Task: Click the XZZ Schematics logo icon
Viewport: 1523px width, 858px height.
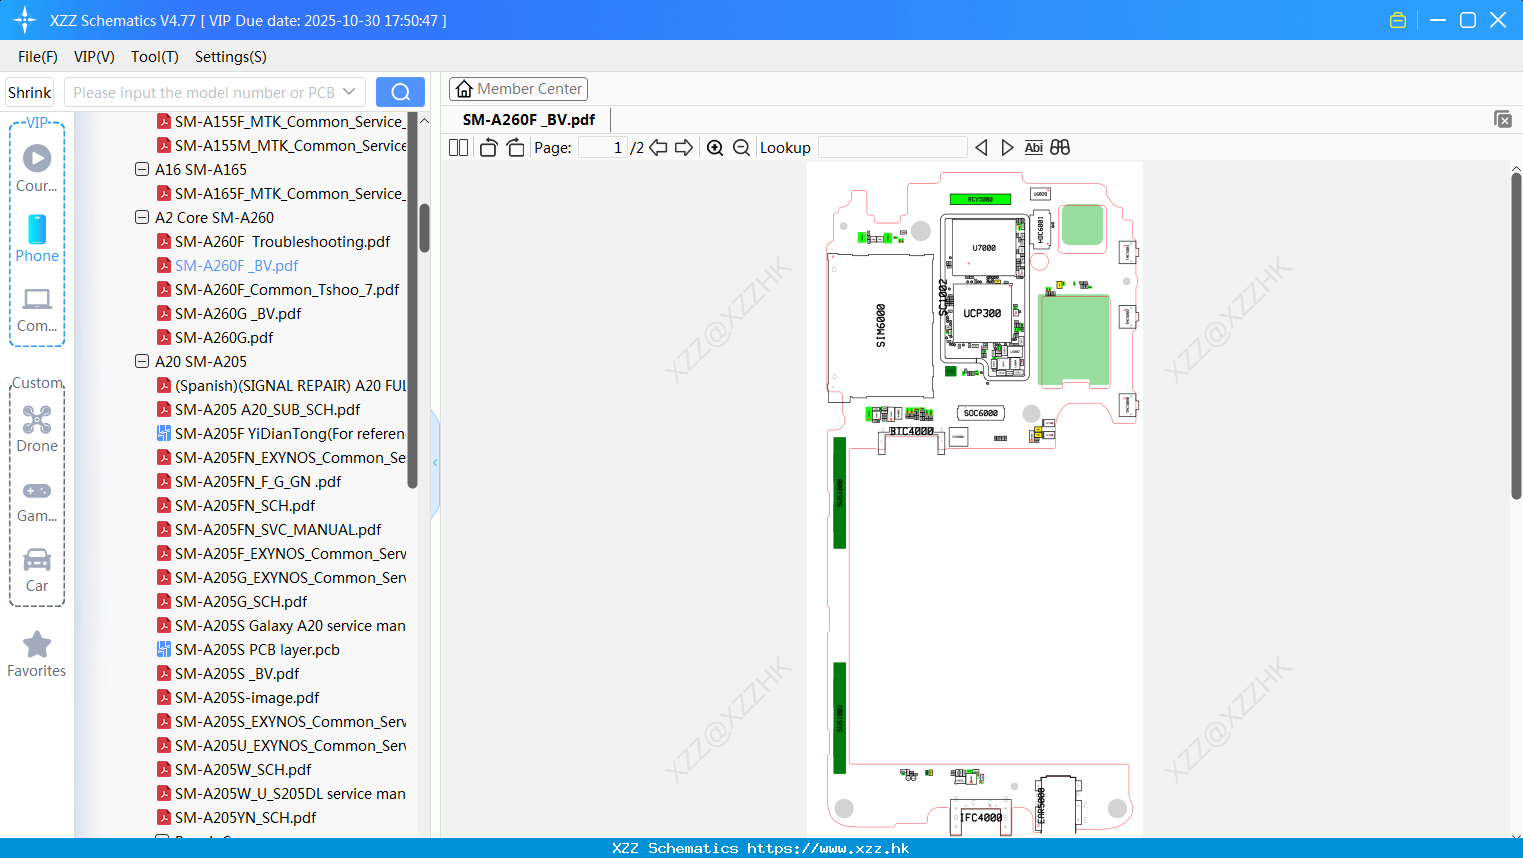Action: (24, 20)
